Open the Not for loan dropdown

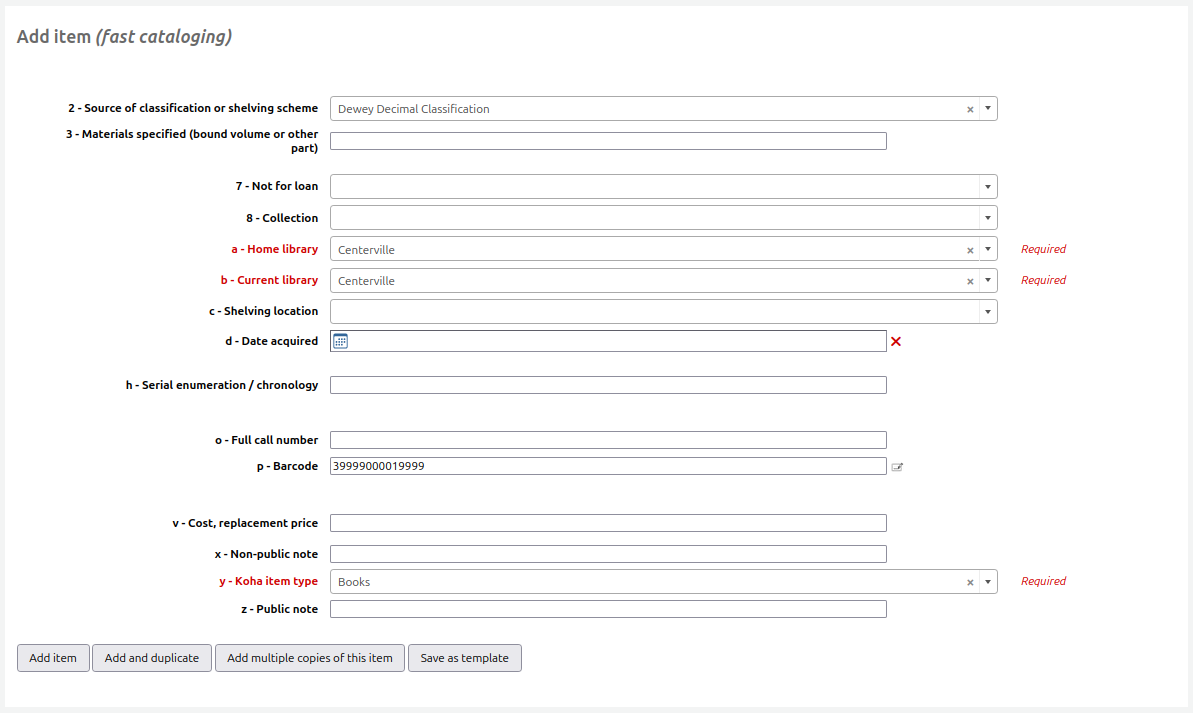tap(987, 186)
